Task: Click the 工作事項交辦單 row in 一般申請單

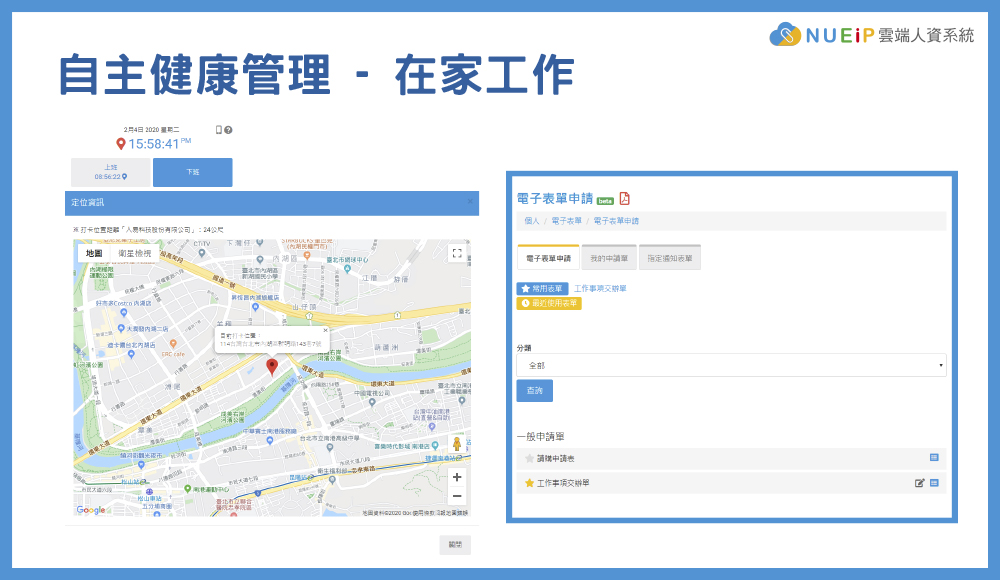Action: (732, 483)
